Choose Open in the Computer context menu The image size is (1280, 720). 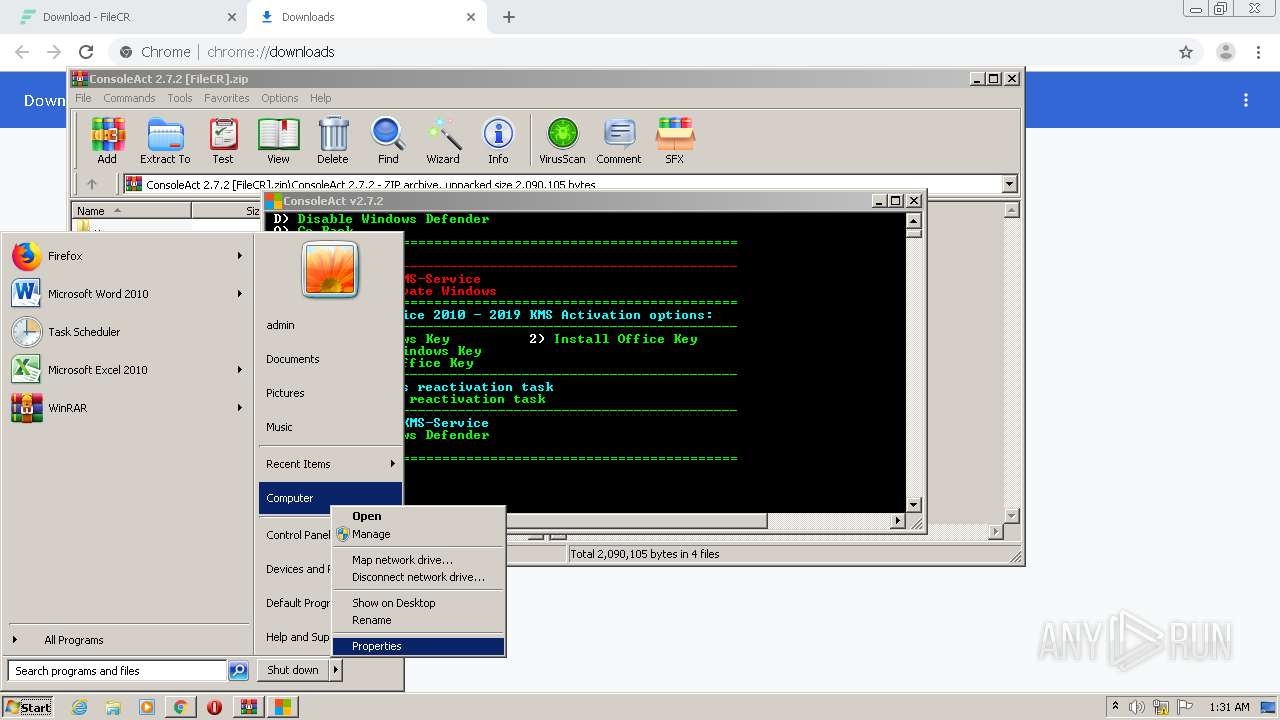point(419,516)
